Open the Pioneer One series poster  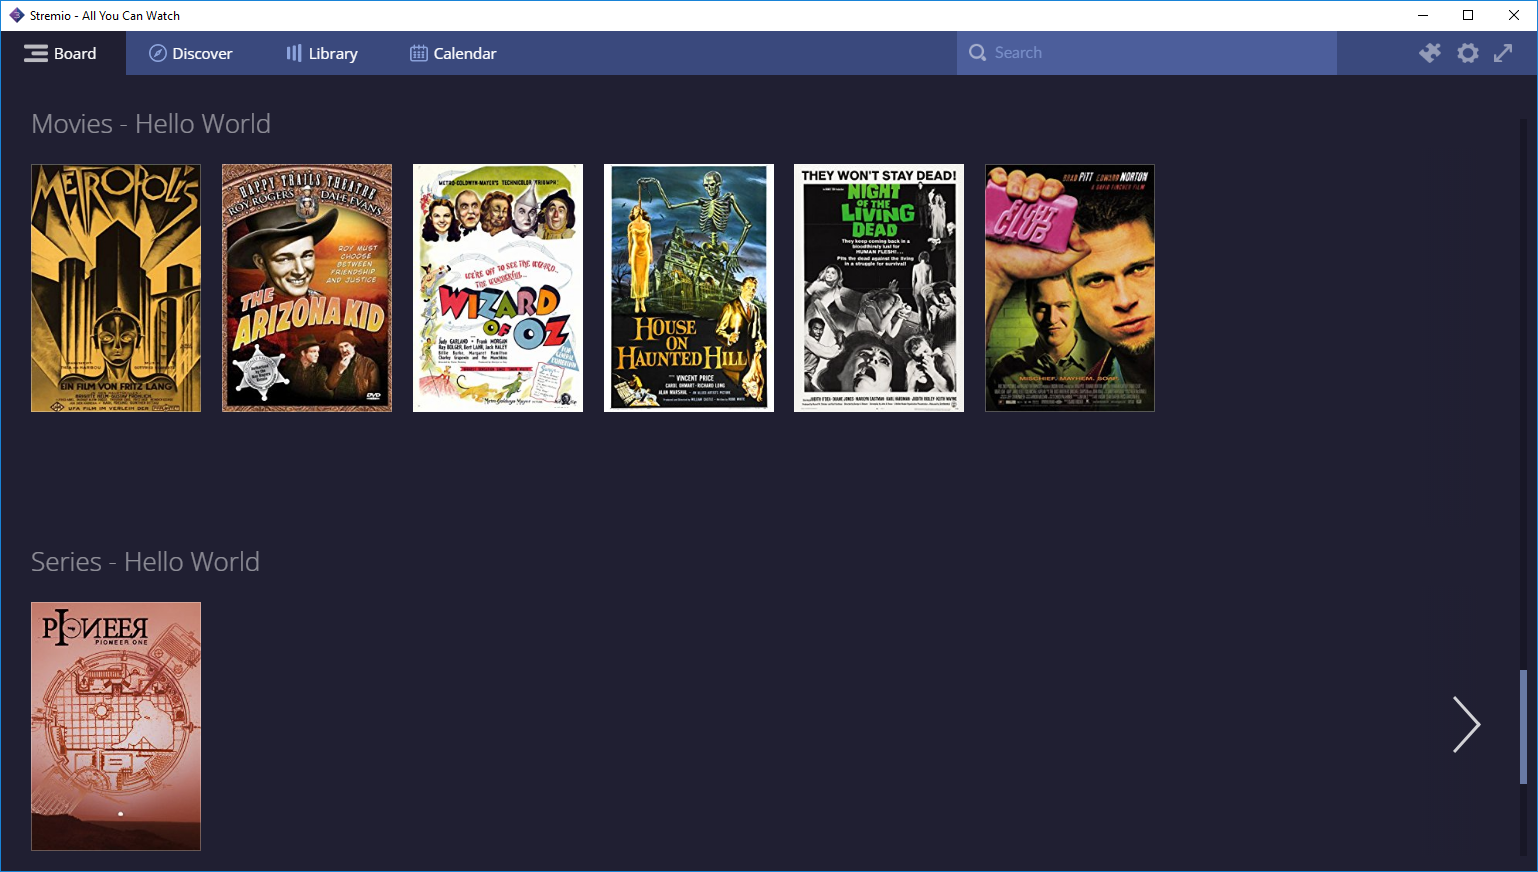[116, 726]
